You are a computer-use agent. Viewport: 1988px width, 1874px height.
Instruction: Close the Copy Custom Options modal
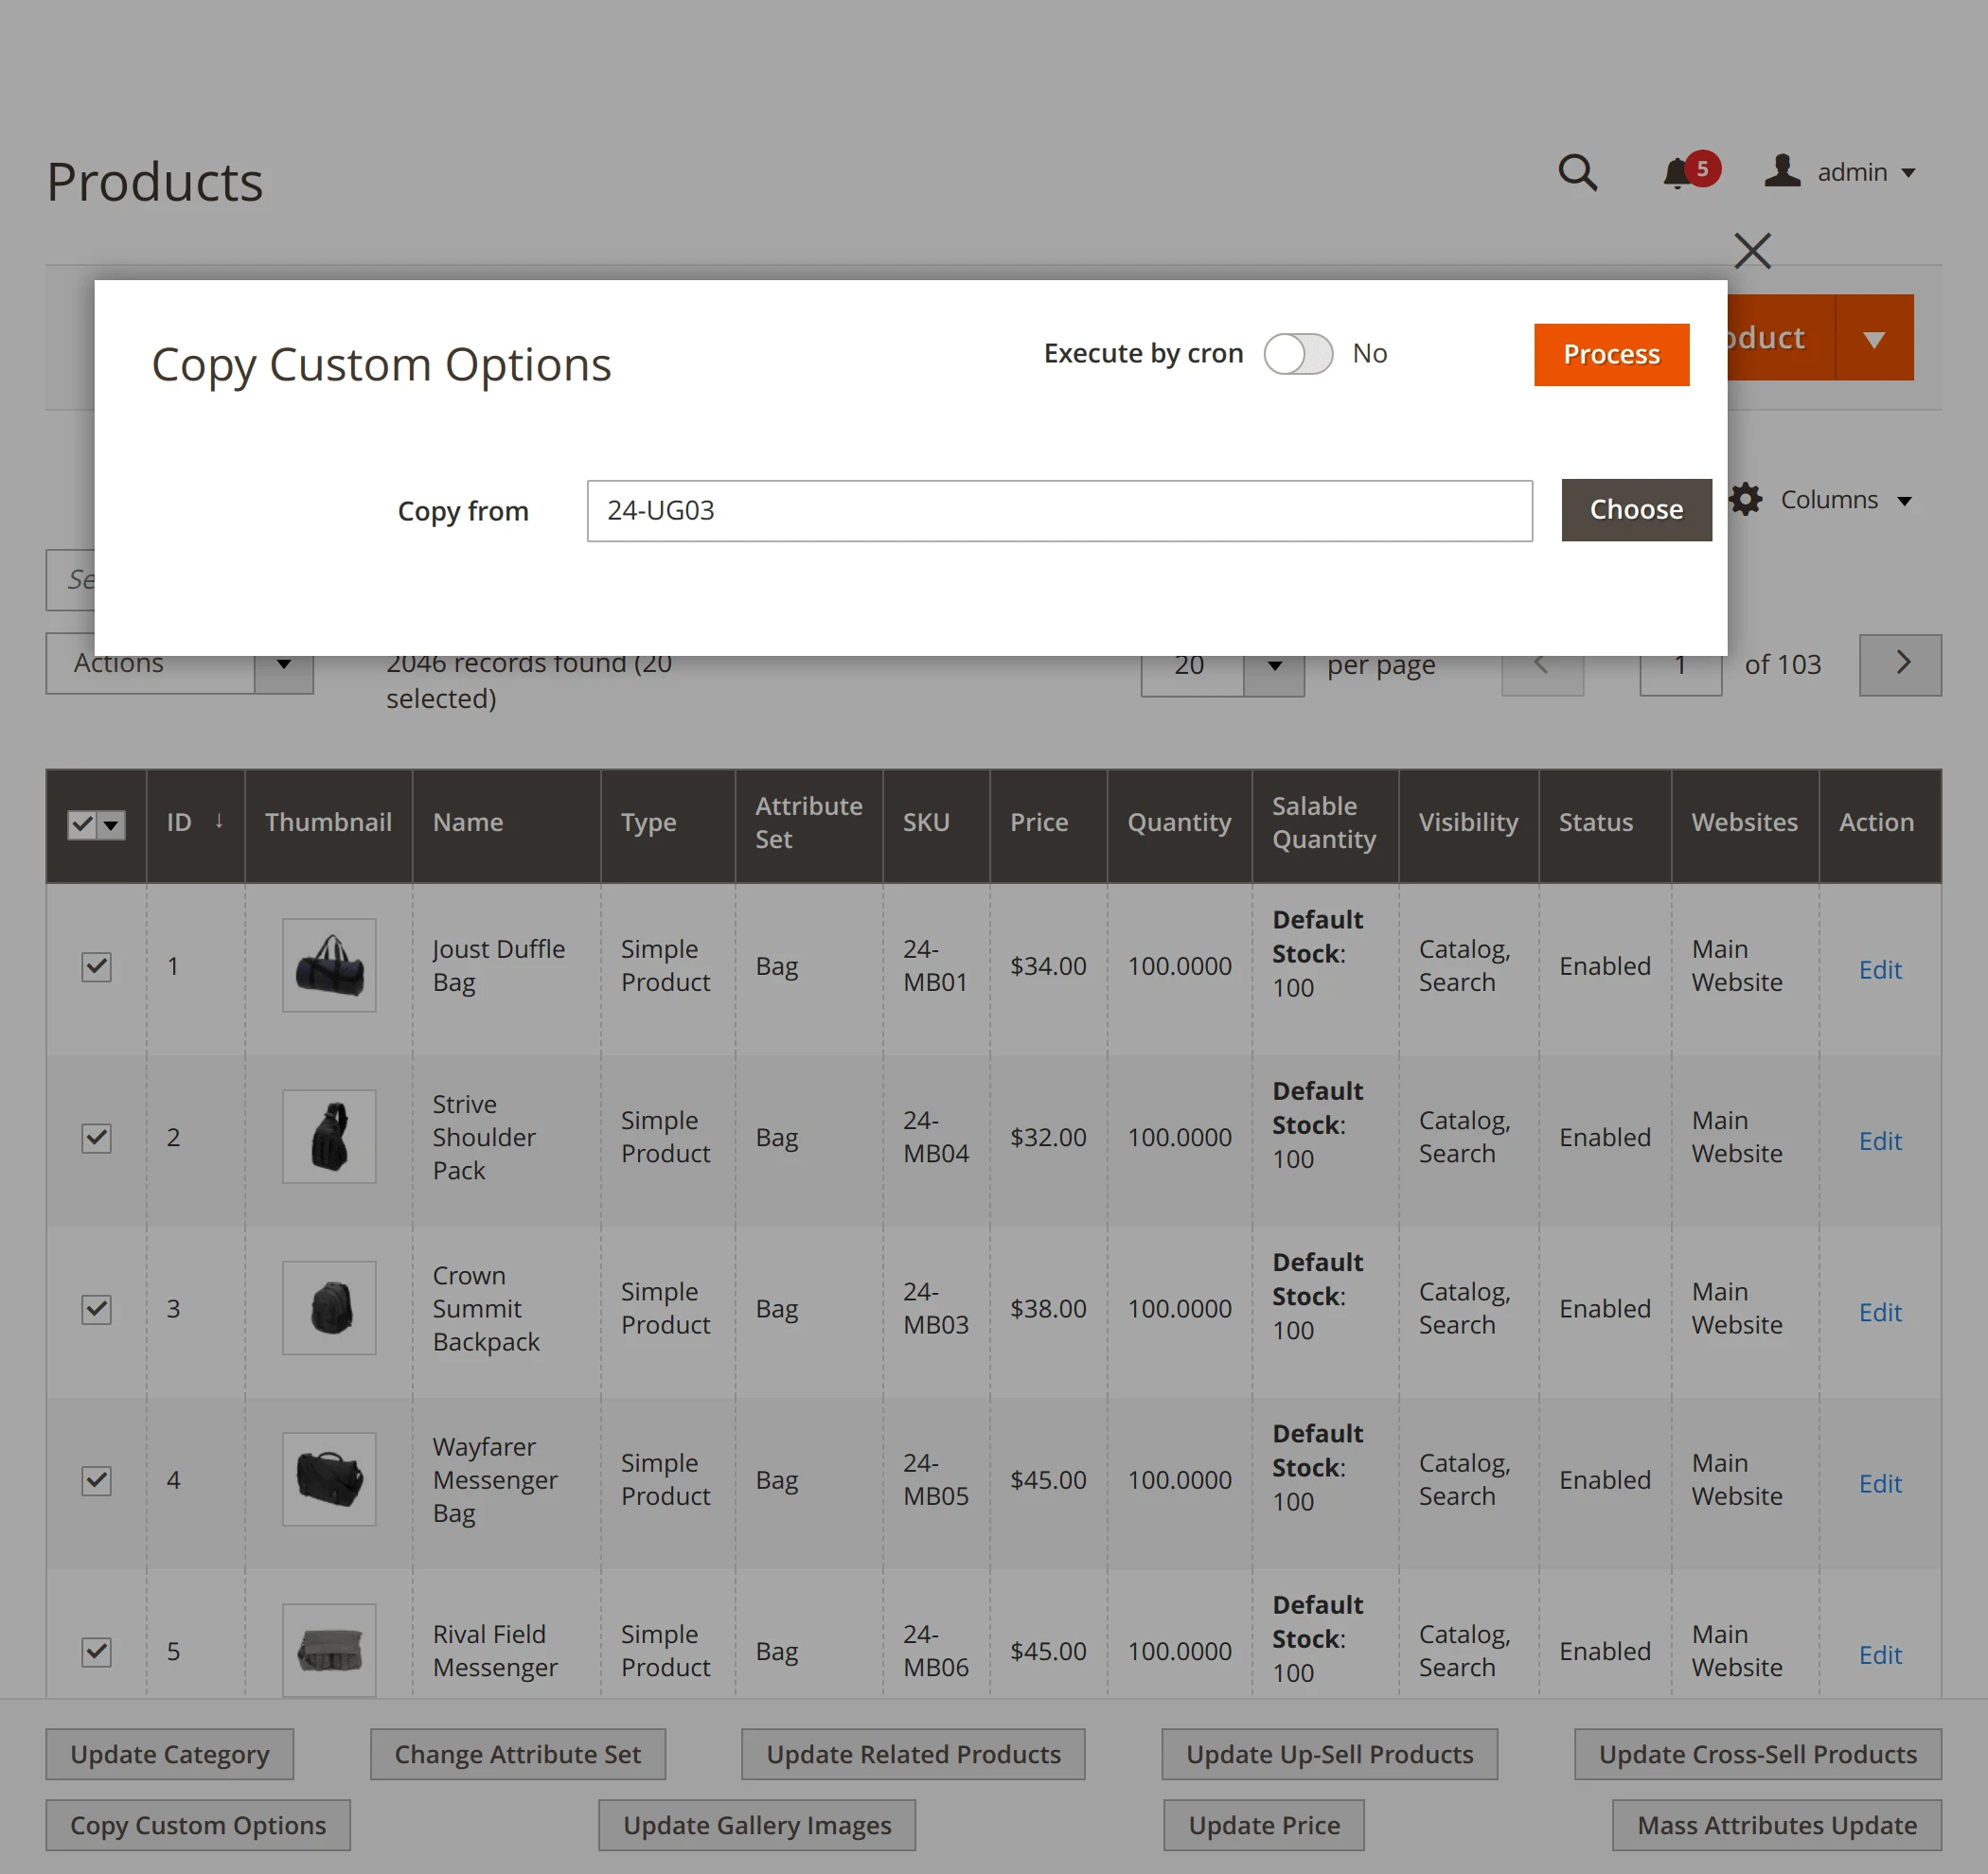(1753, 251)
